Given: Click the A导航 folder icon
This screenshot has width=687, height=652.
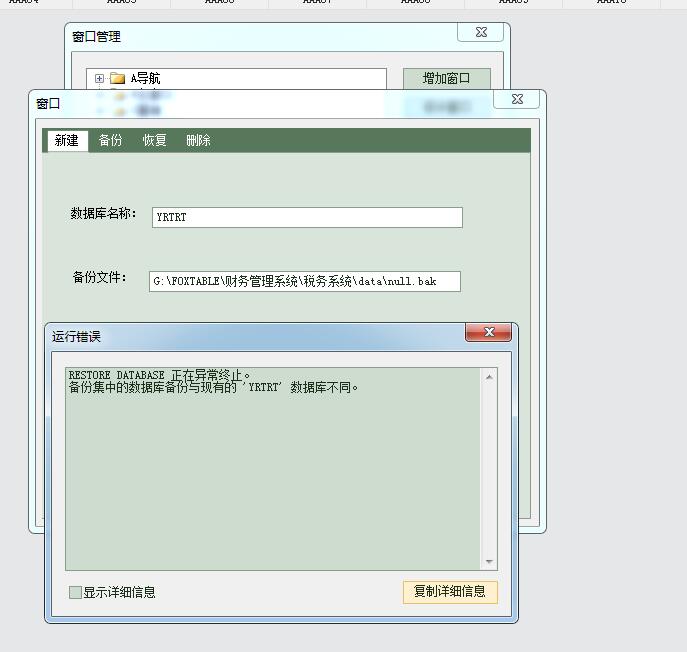Looking at the screenshot, I should (118, 78).
